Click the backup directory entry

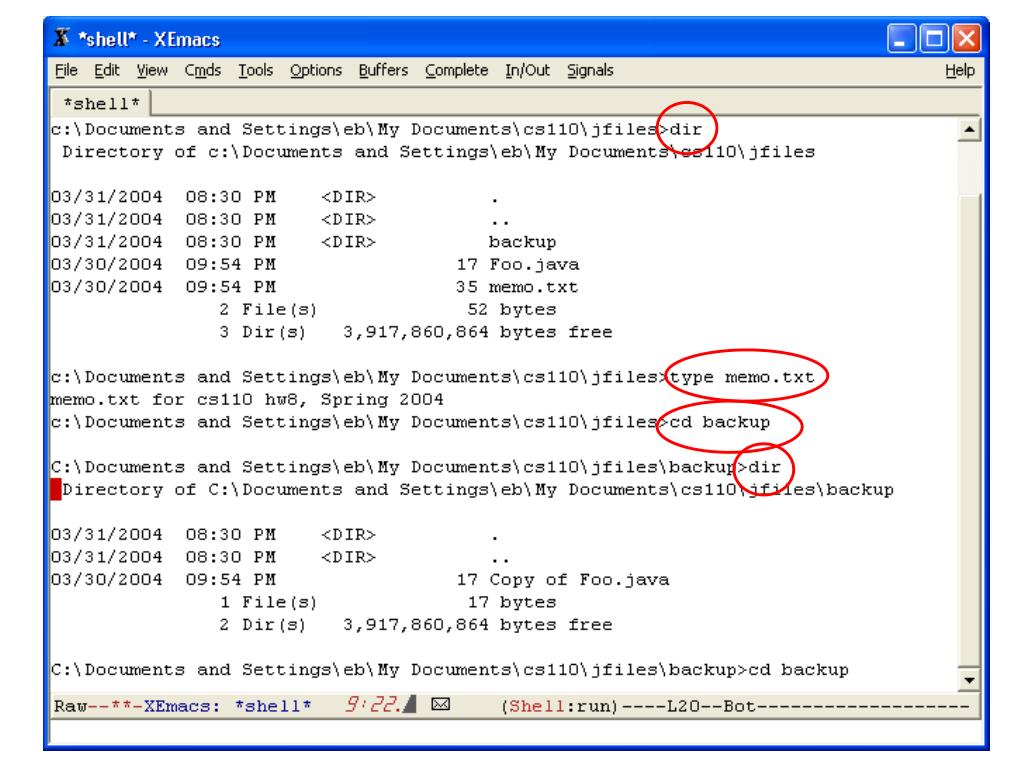tap(522, 242)
